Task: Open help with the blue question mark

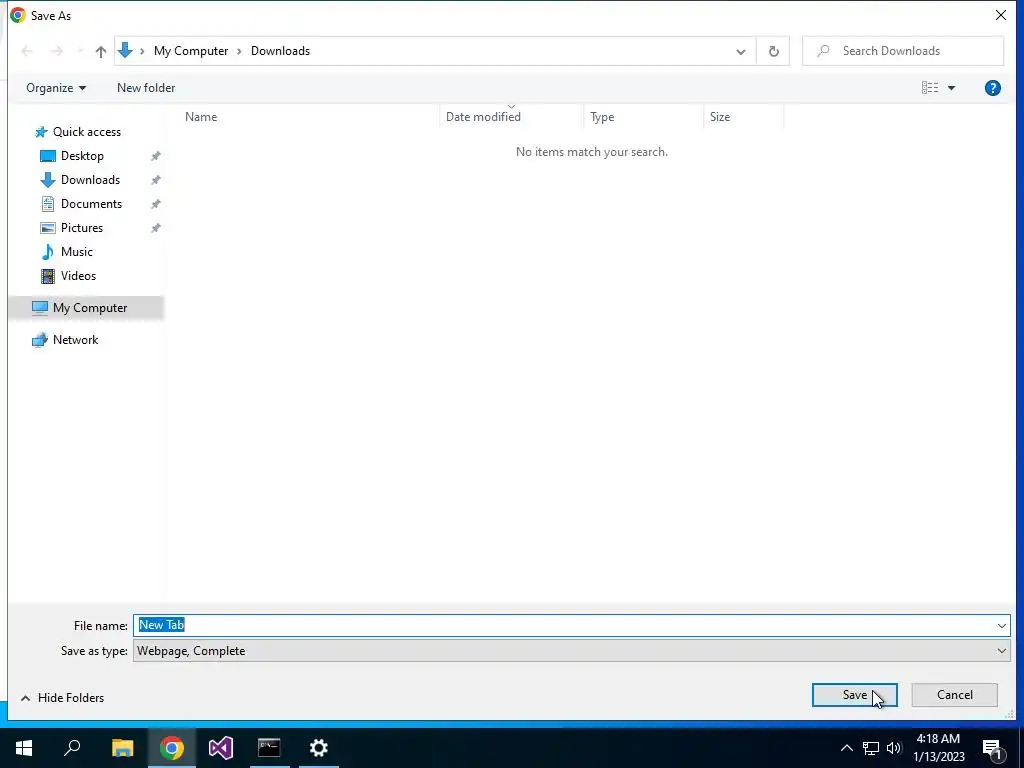Action: click(x=992, y=88)
